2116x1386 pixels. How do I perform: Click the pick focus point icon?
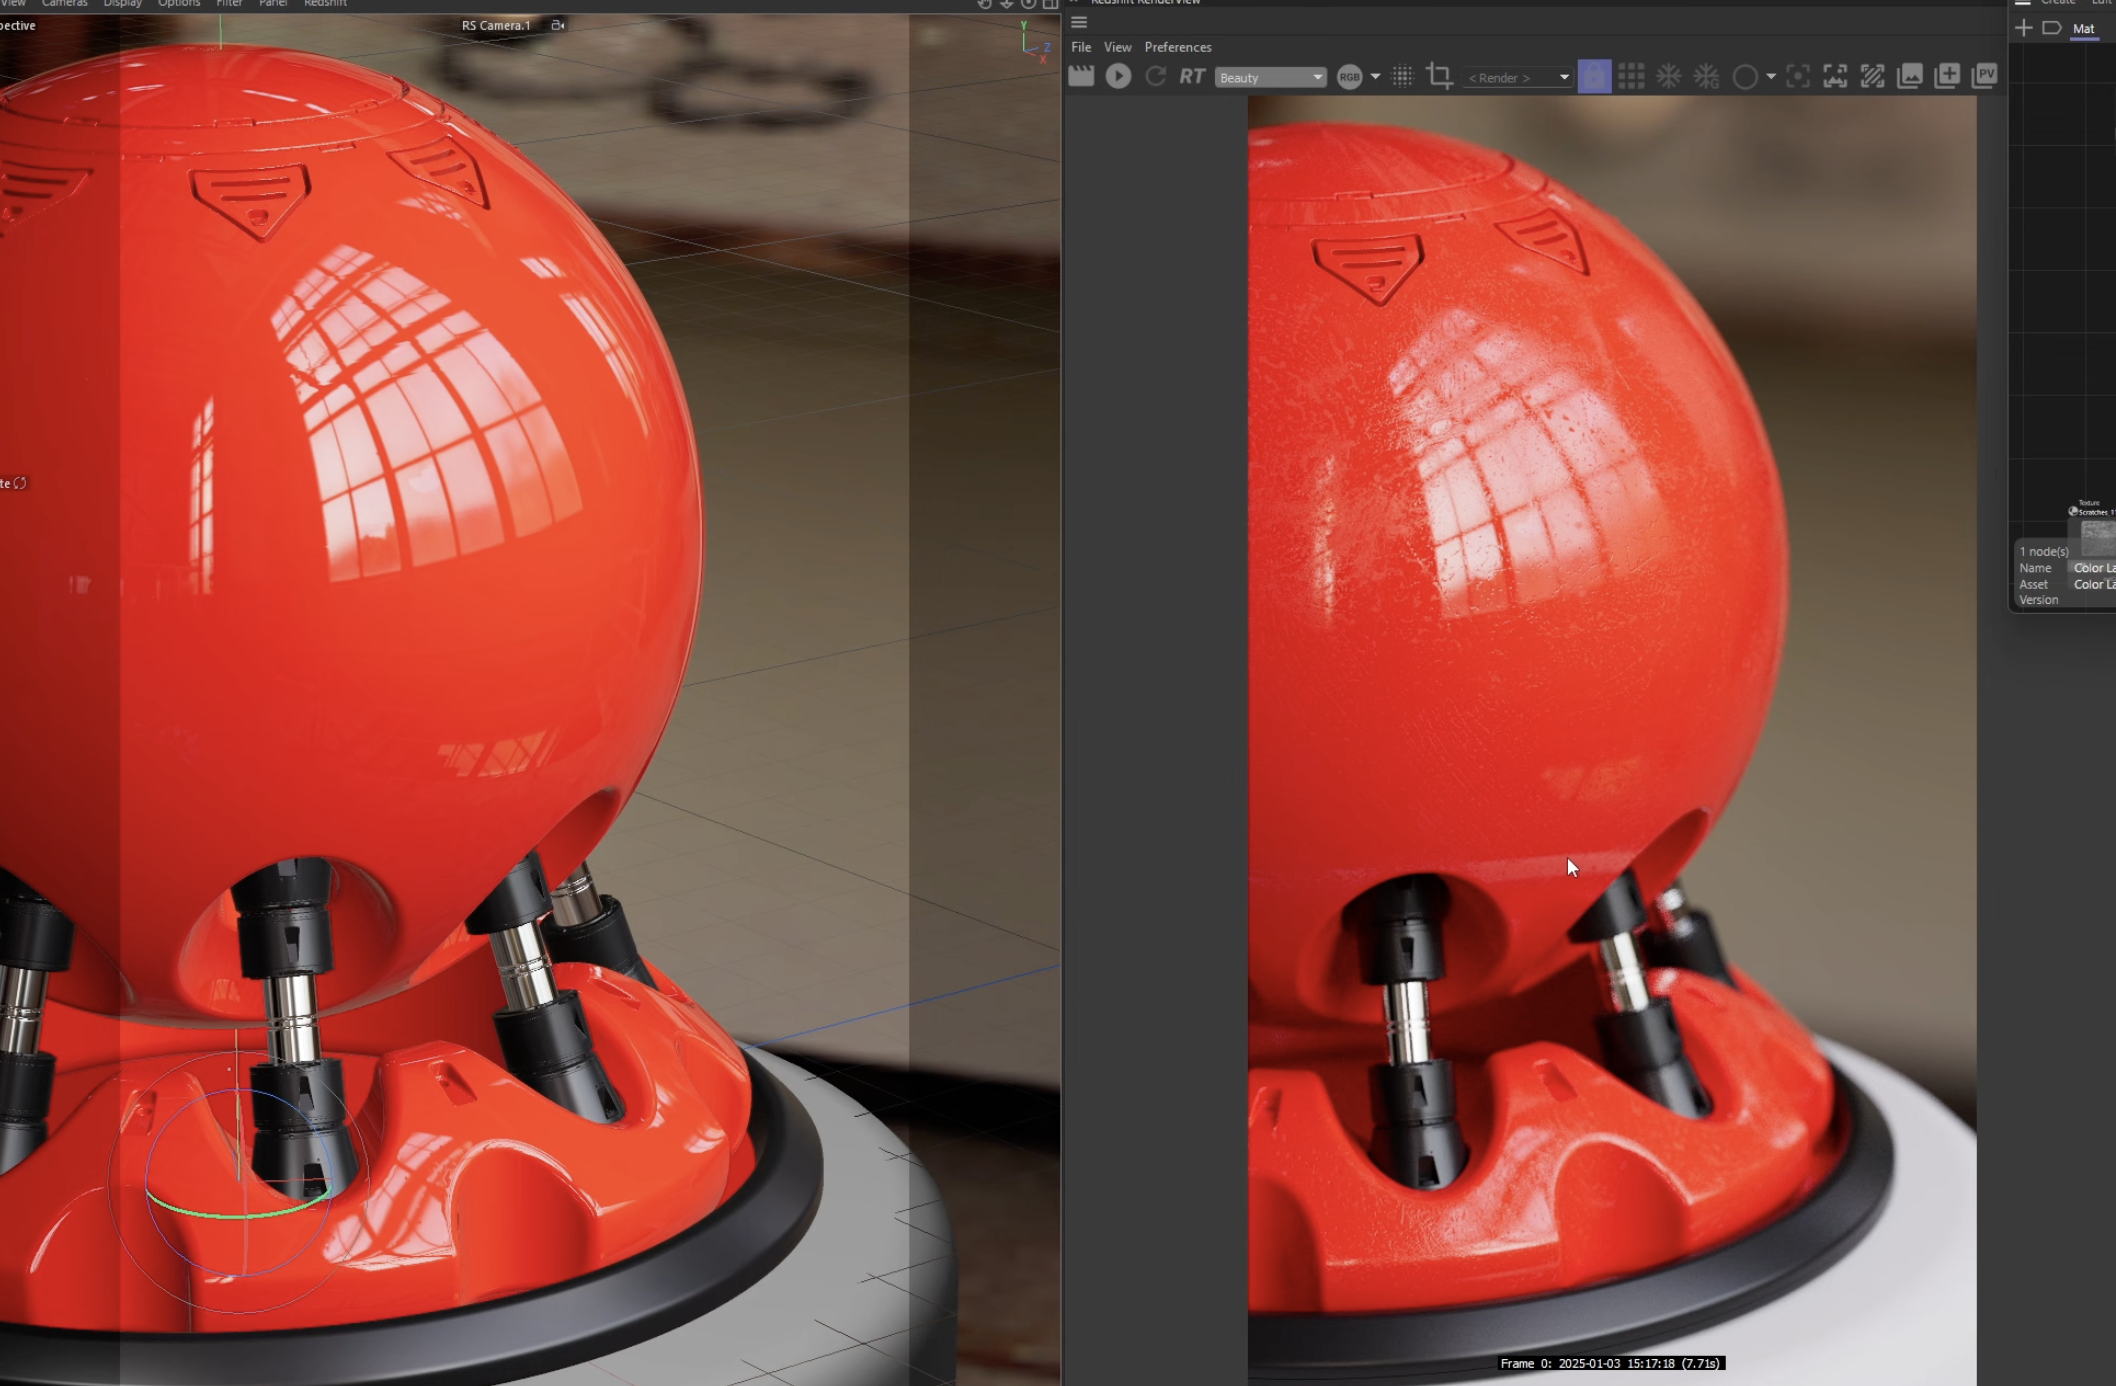point(1797,76)
